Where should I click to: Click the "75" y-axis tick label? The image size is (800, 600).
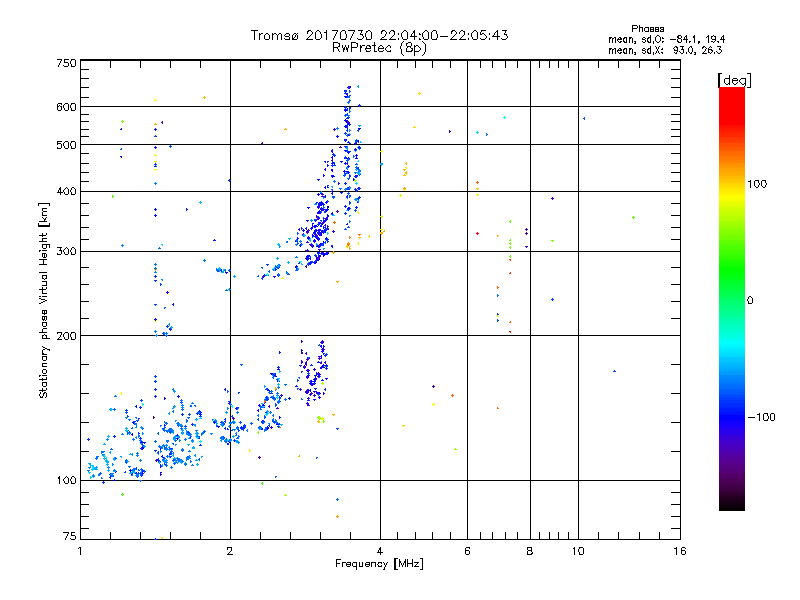(x=70, y=536)
